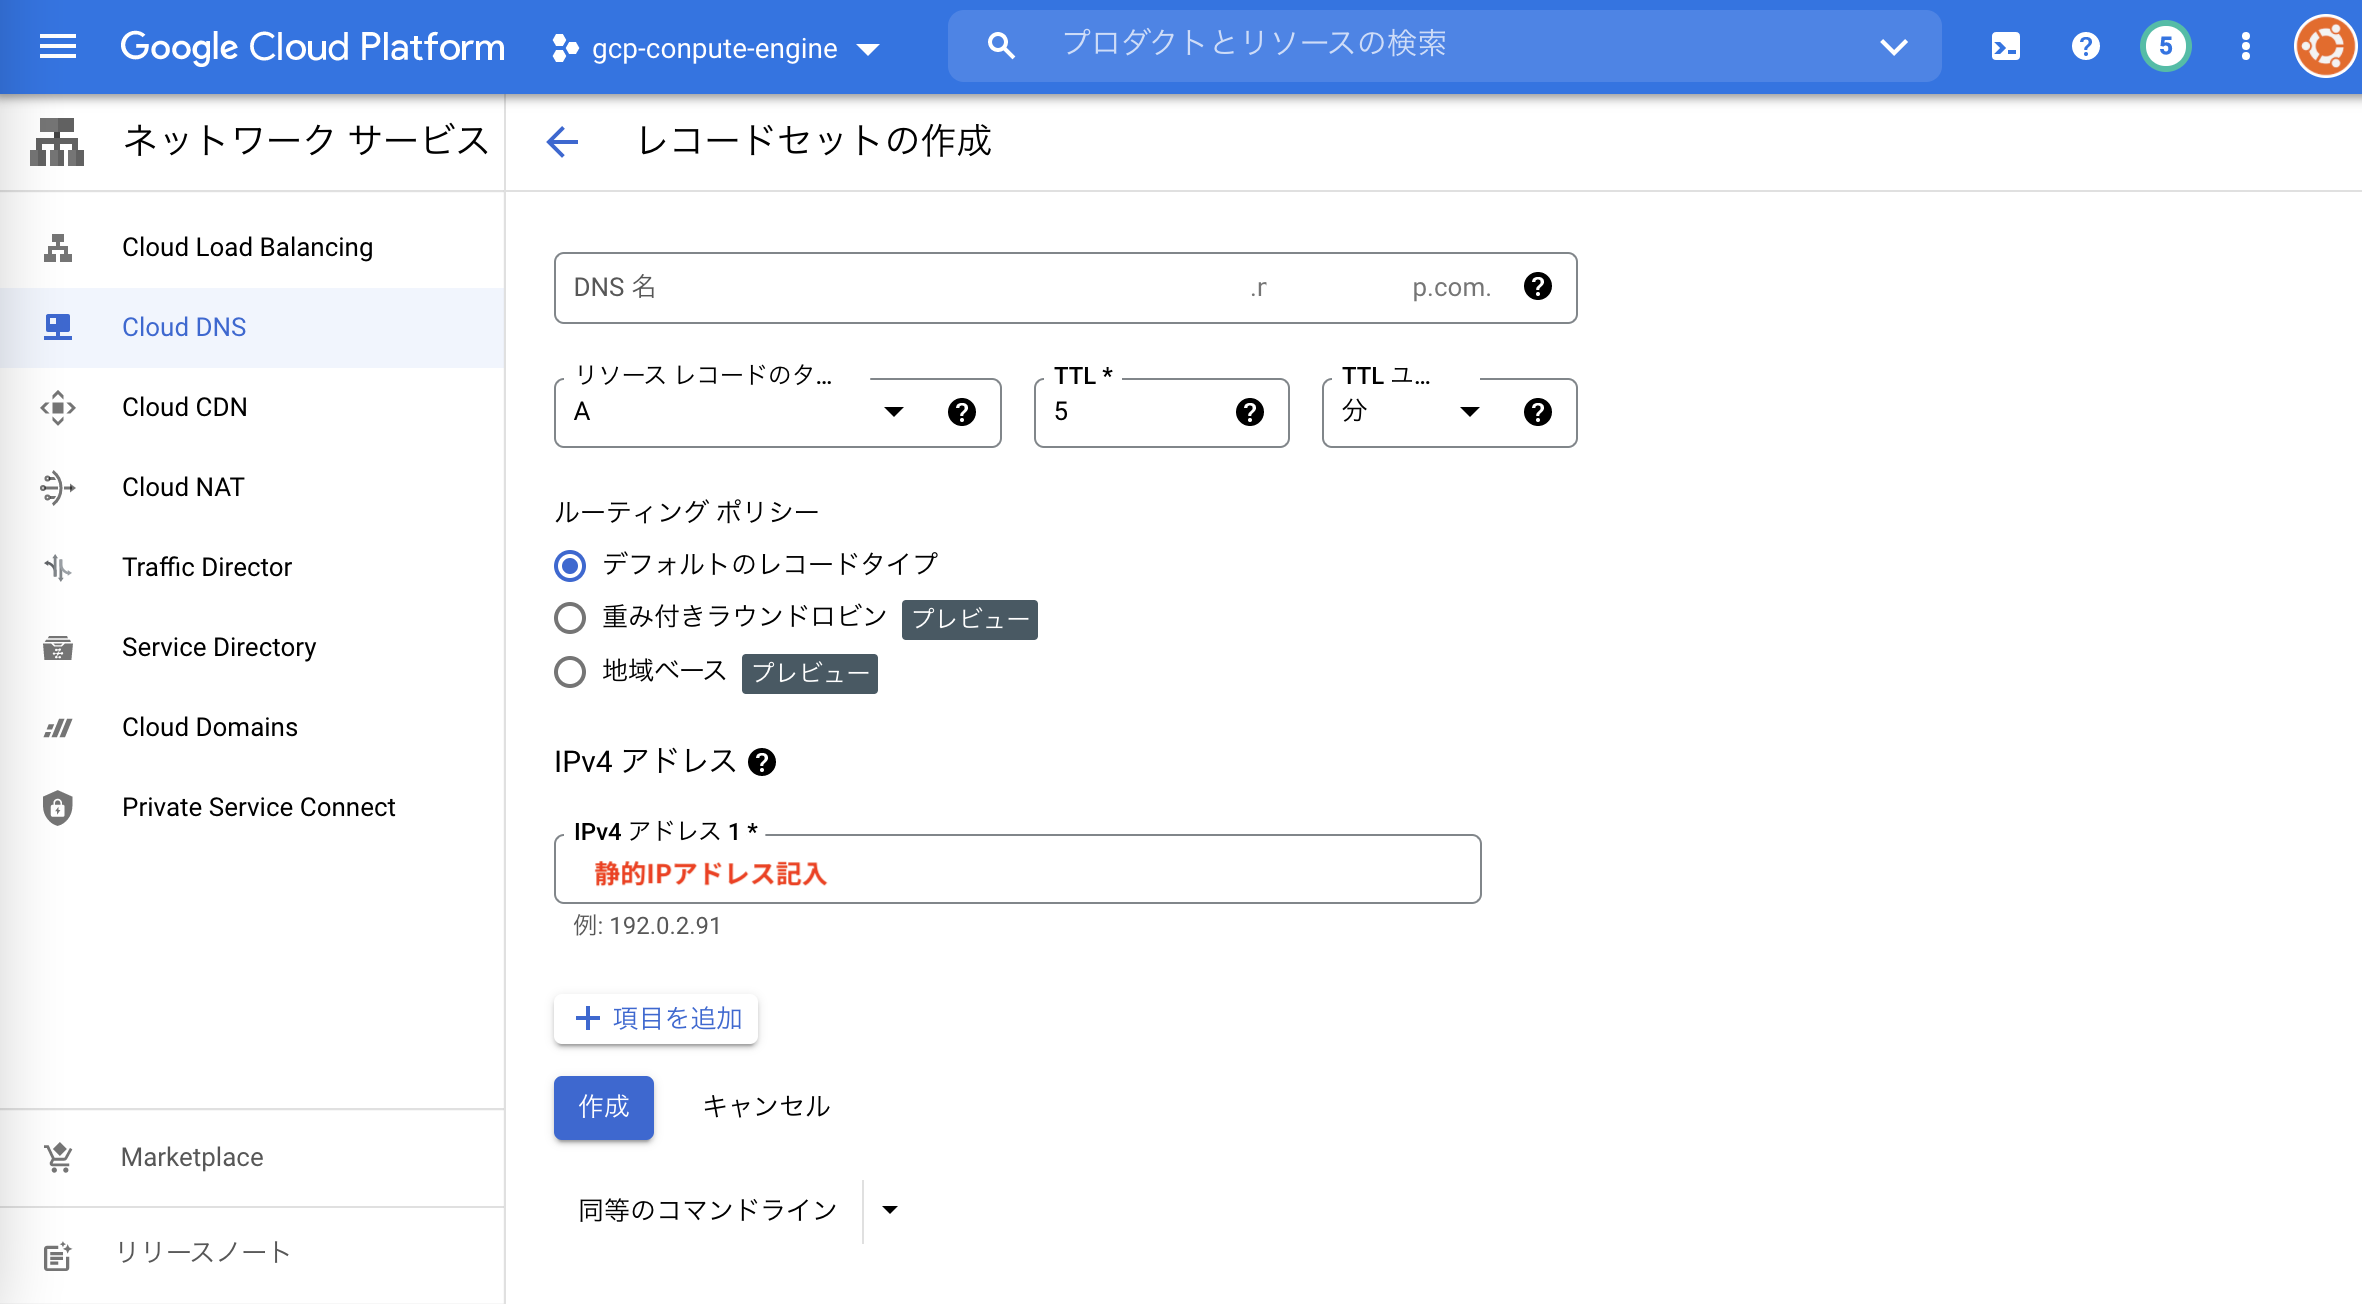Activate Cloud Shell terminal icon
This screenshot has height=1304, width=2362.
point(2005,46)
